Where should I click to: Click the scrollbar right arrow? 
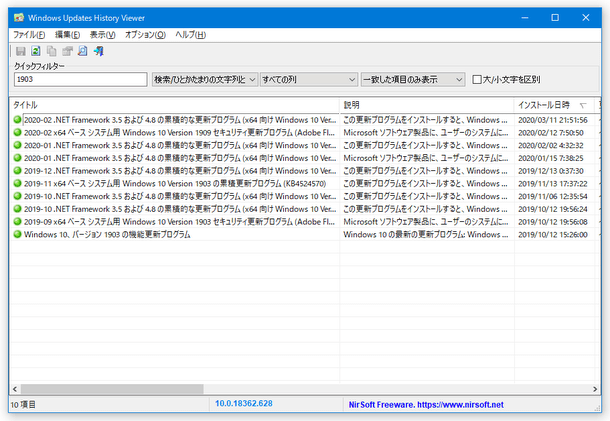point(595,389)
